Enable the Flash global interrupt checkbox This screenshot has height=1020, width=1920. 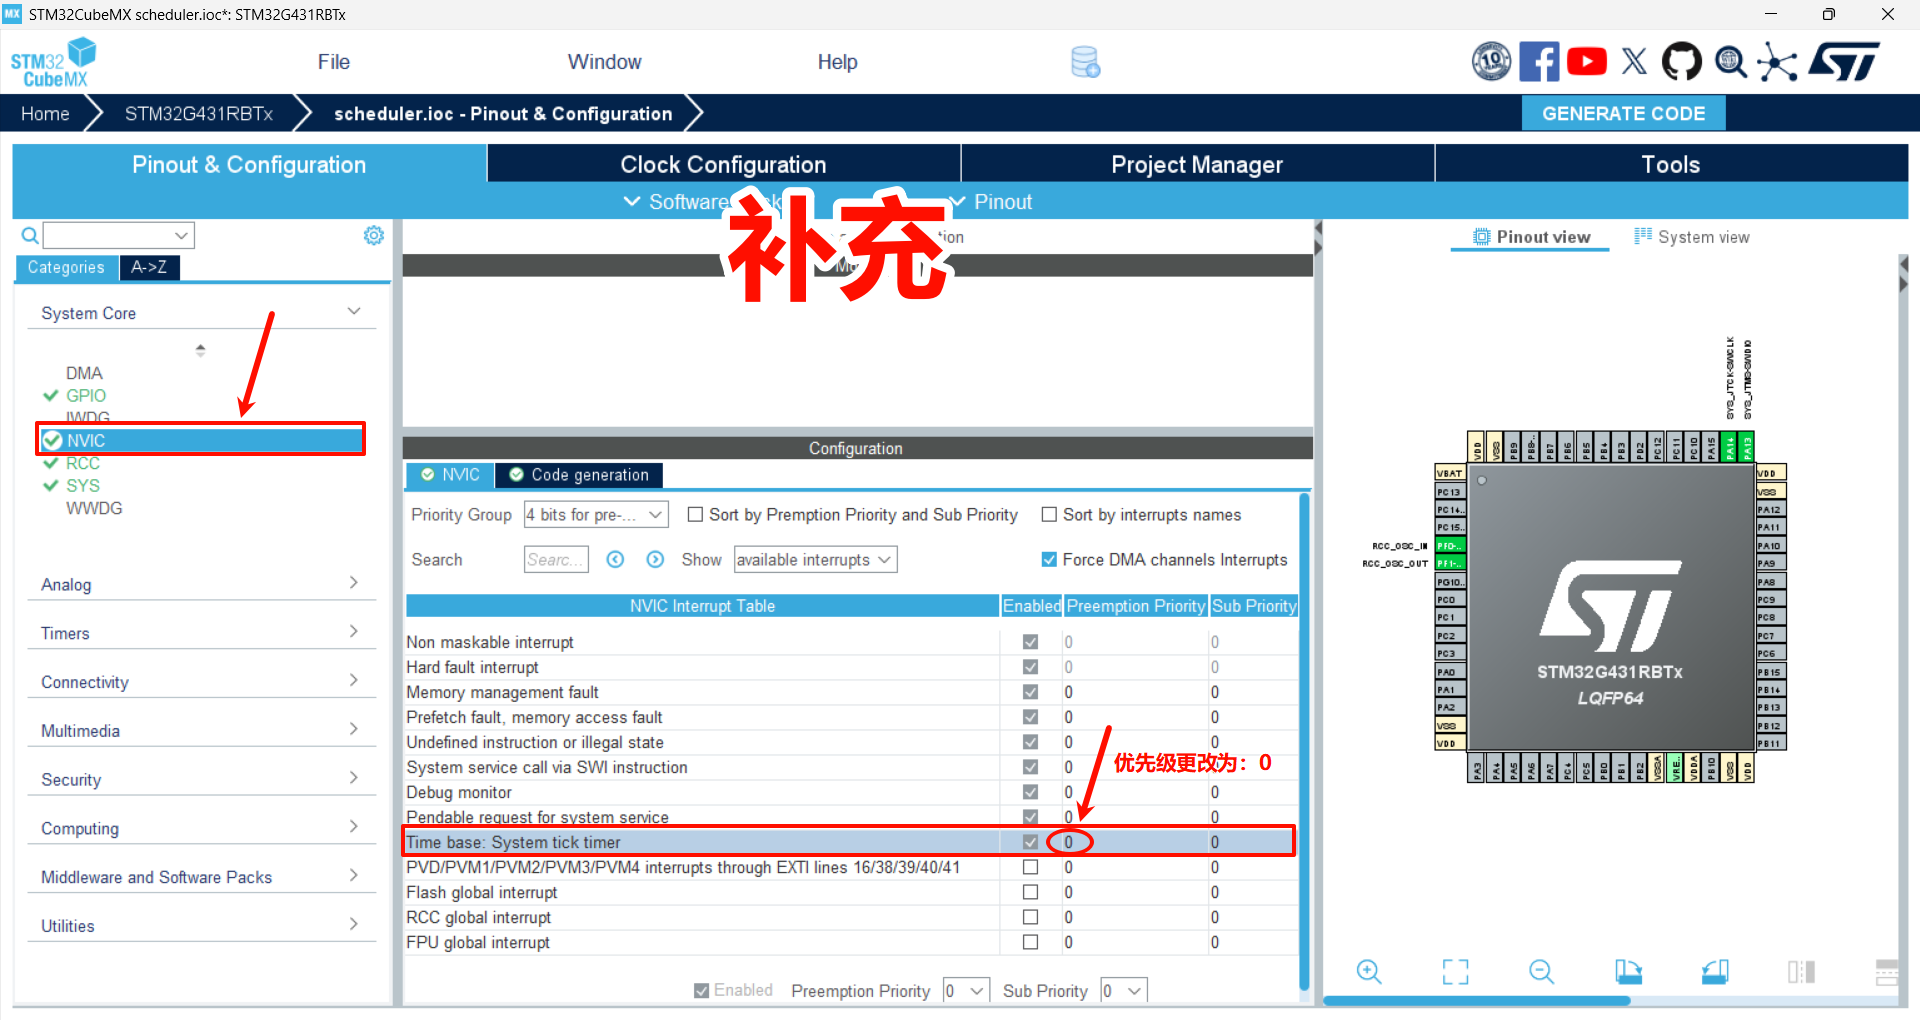point(1030,892)
